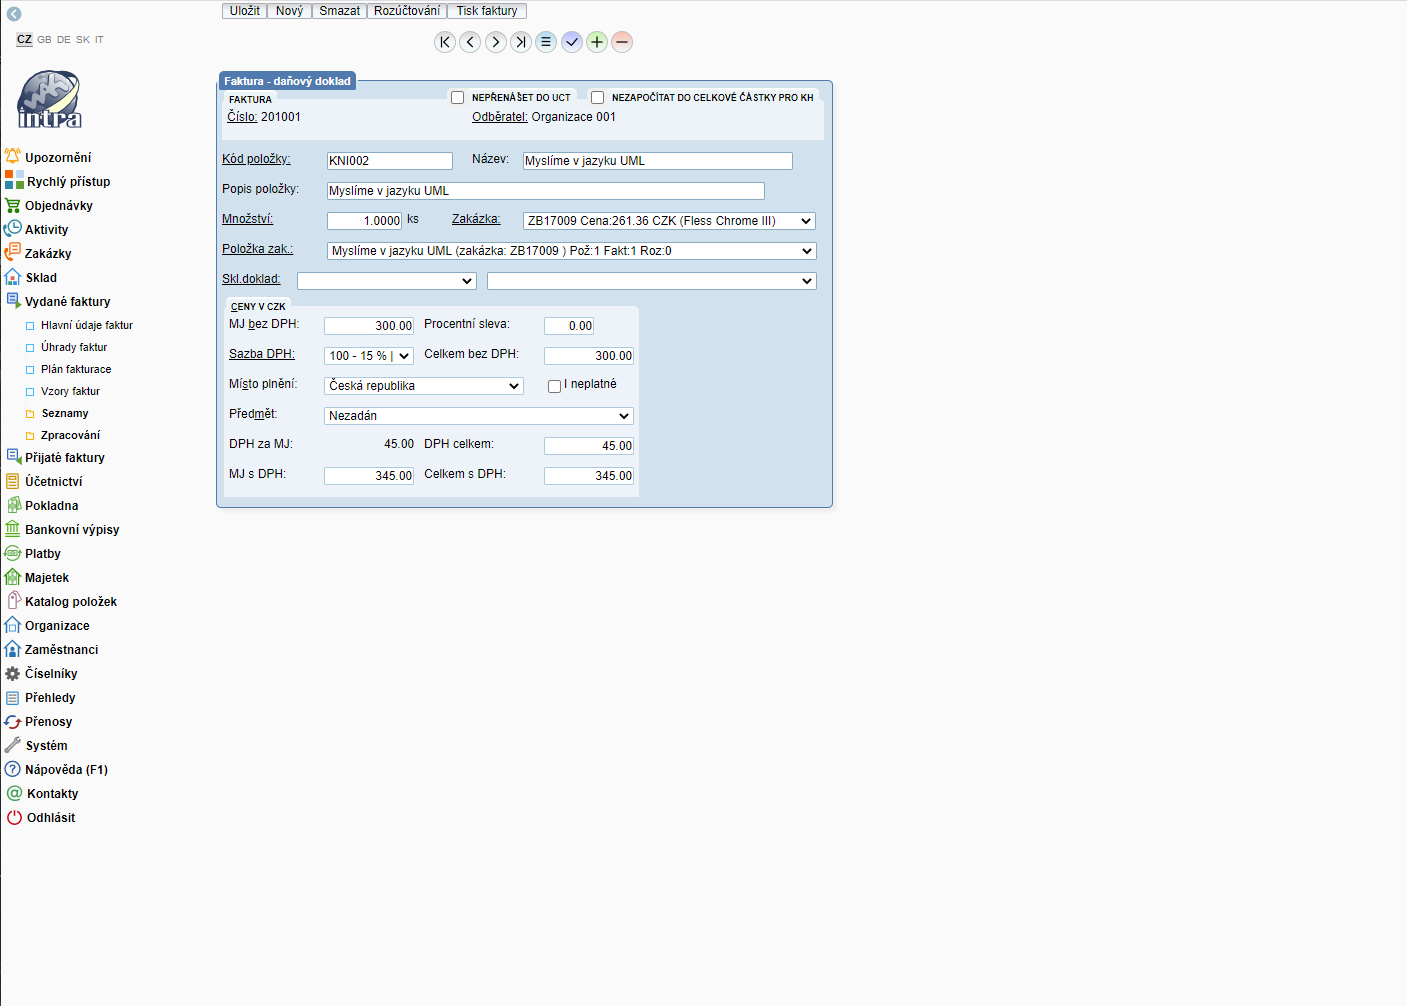Go to the previous record
The height and width of the screenshot is (1006, 1407).
tap(470, 42)
